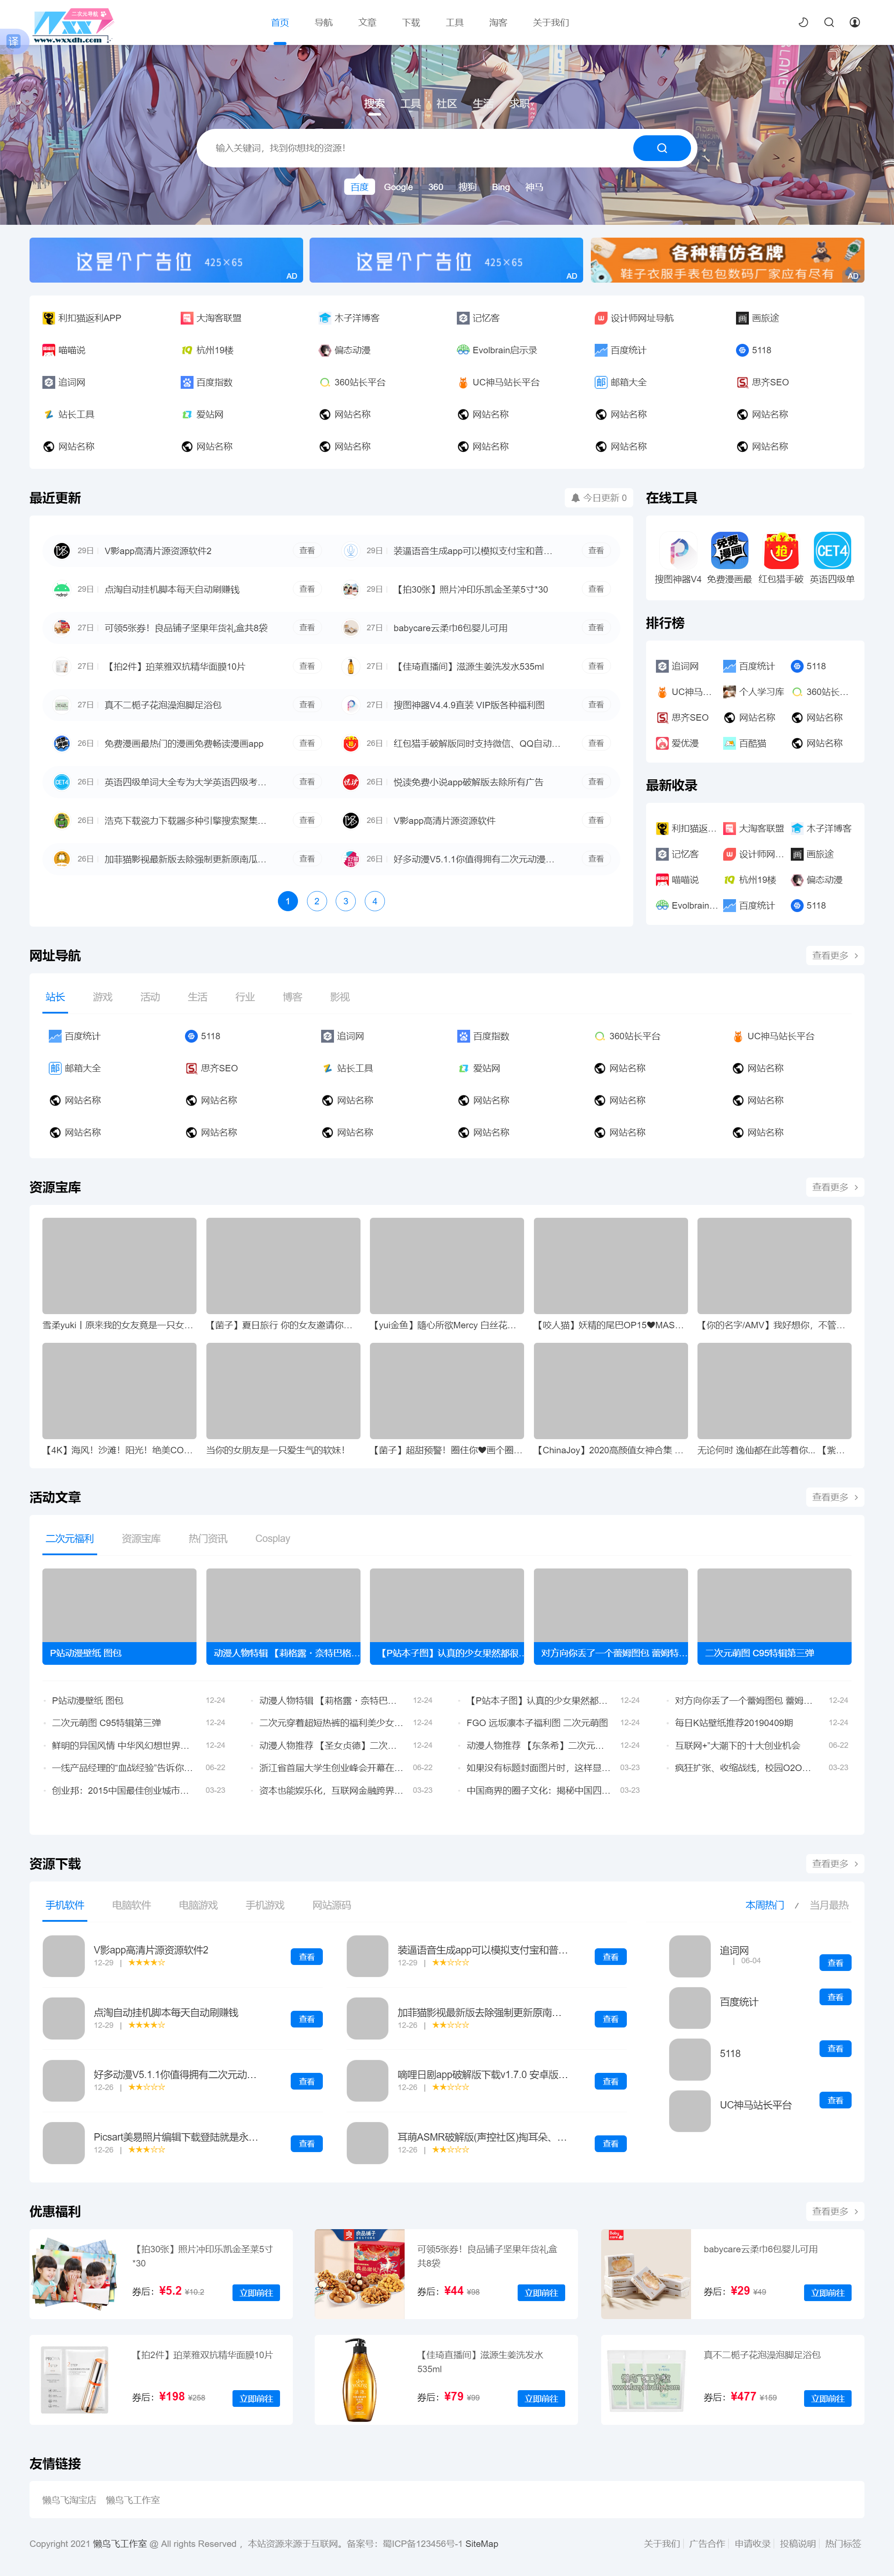Open header search via magnifier icon
The image size is (894, 2576).
click(x=829, y=22)
